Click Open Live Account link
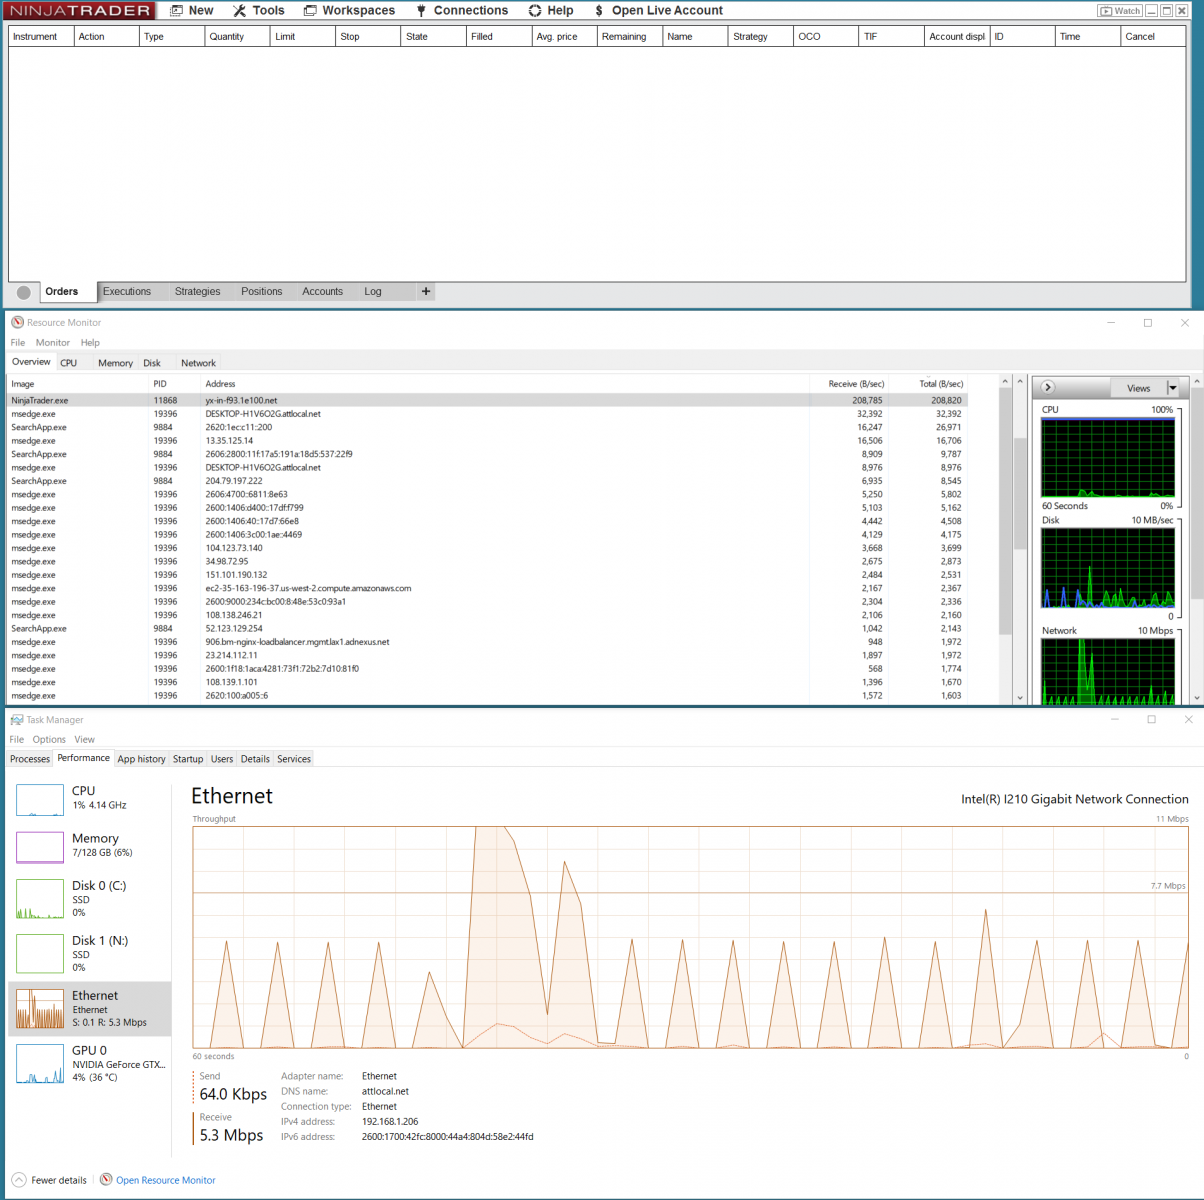 (x=658, y=10)
